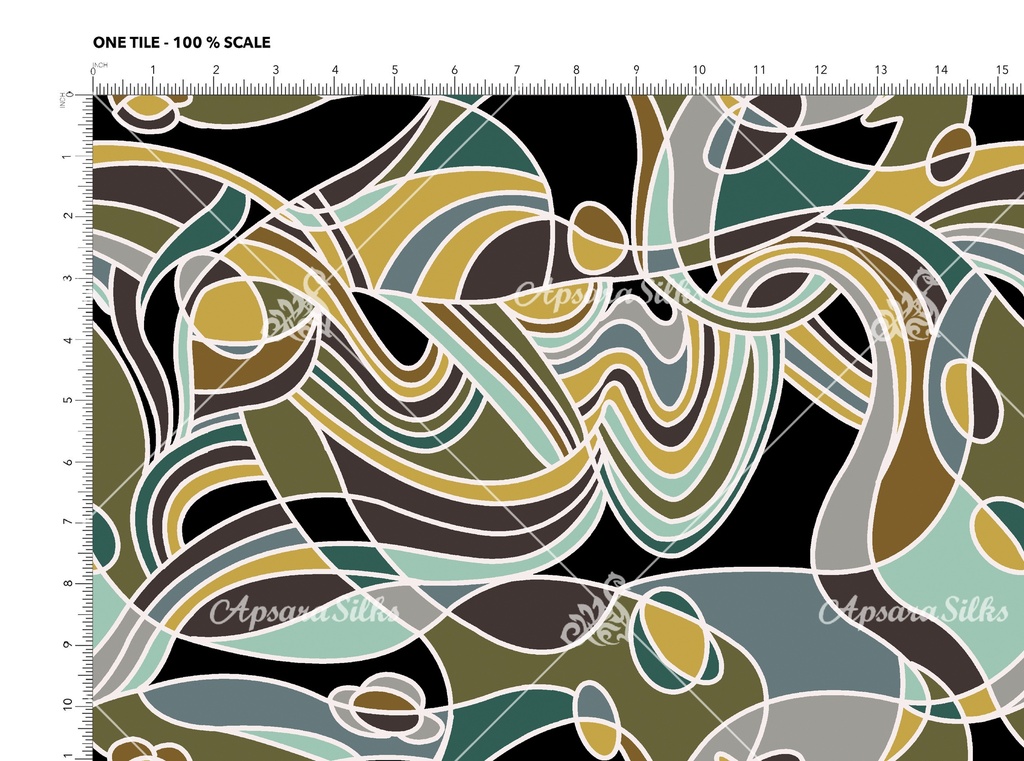
Task: Click the floral emblem between the bottom watermarks
Action: [x=596, y=610]
